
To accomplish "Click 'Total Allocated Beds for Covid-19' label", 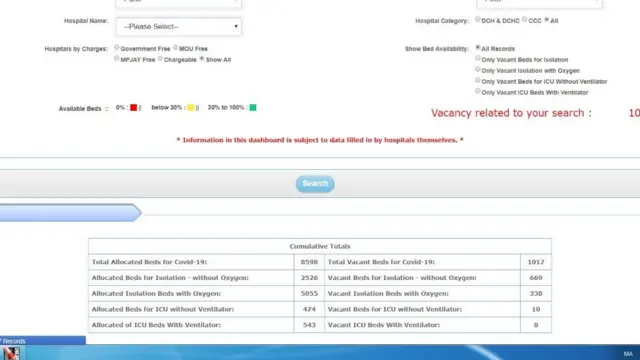I will (149, 262).
